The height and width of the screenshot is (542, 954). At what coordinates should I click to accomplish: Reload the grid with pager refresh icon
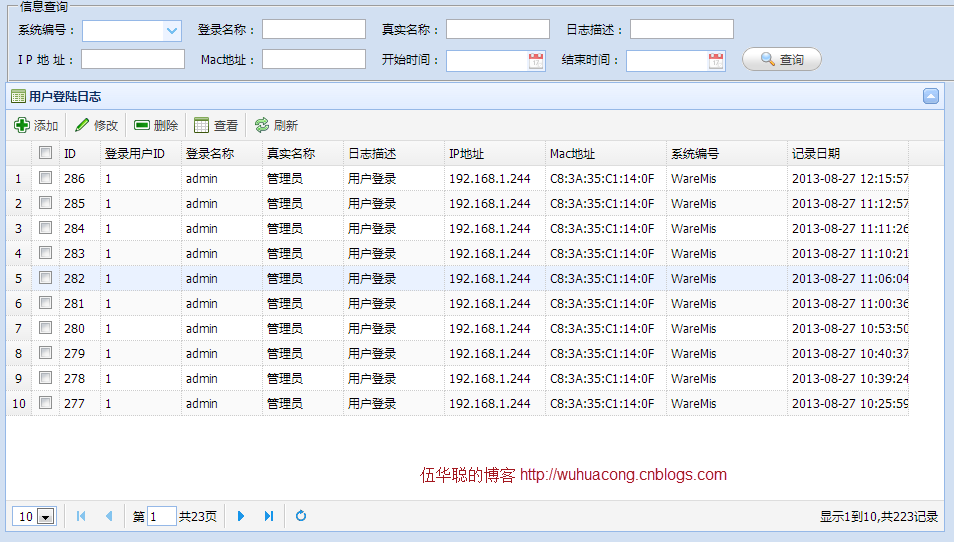click(x=301, y=516)
